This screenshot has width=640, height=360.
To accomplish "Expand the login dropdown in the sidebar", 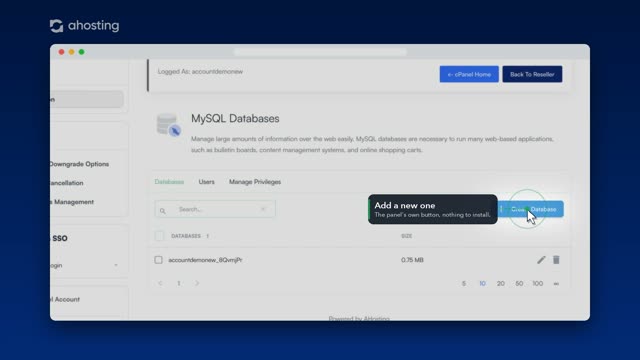I will (x=116, y=265).
